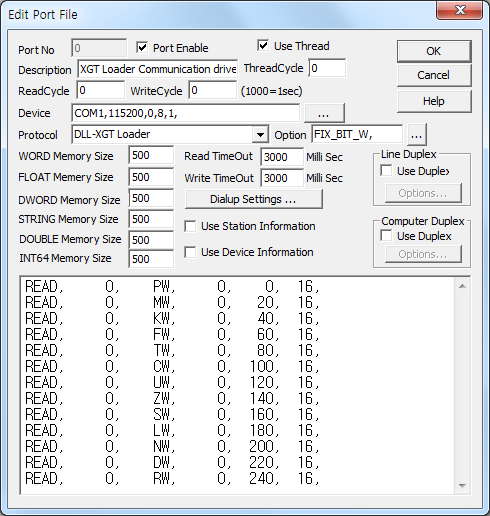Image resolution: width=490 pixels, height=516 pixels.
Task: Toggle the Use Thread checkbox
Action: tap(263, 45)
